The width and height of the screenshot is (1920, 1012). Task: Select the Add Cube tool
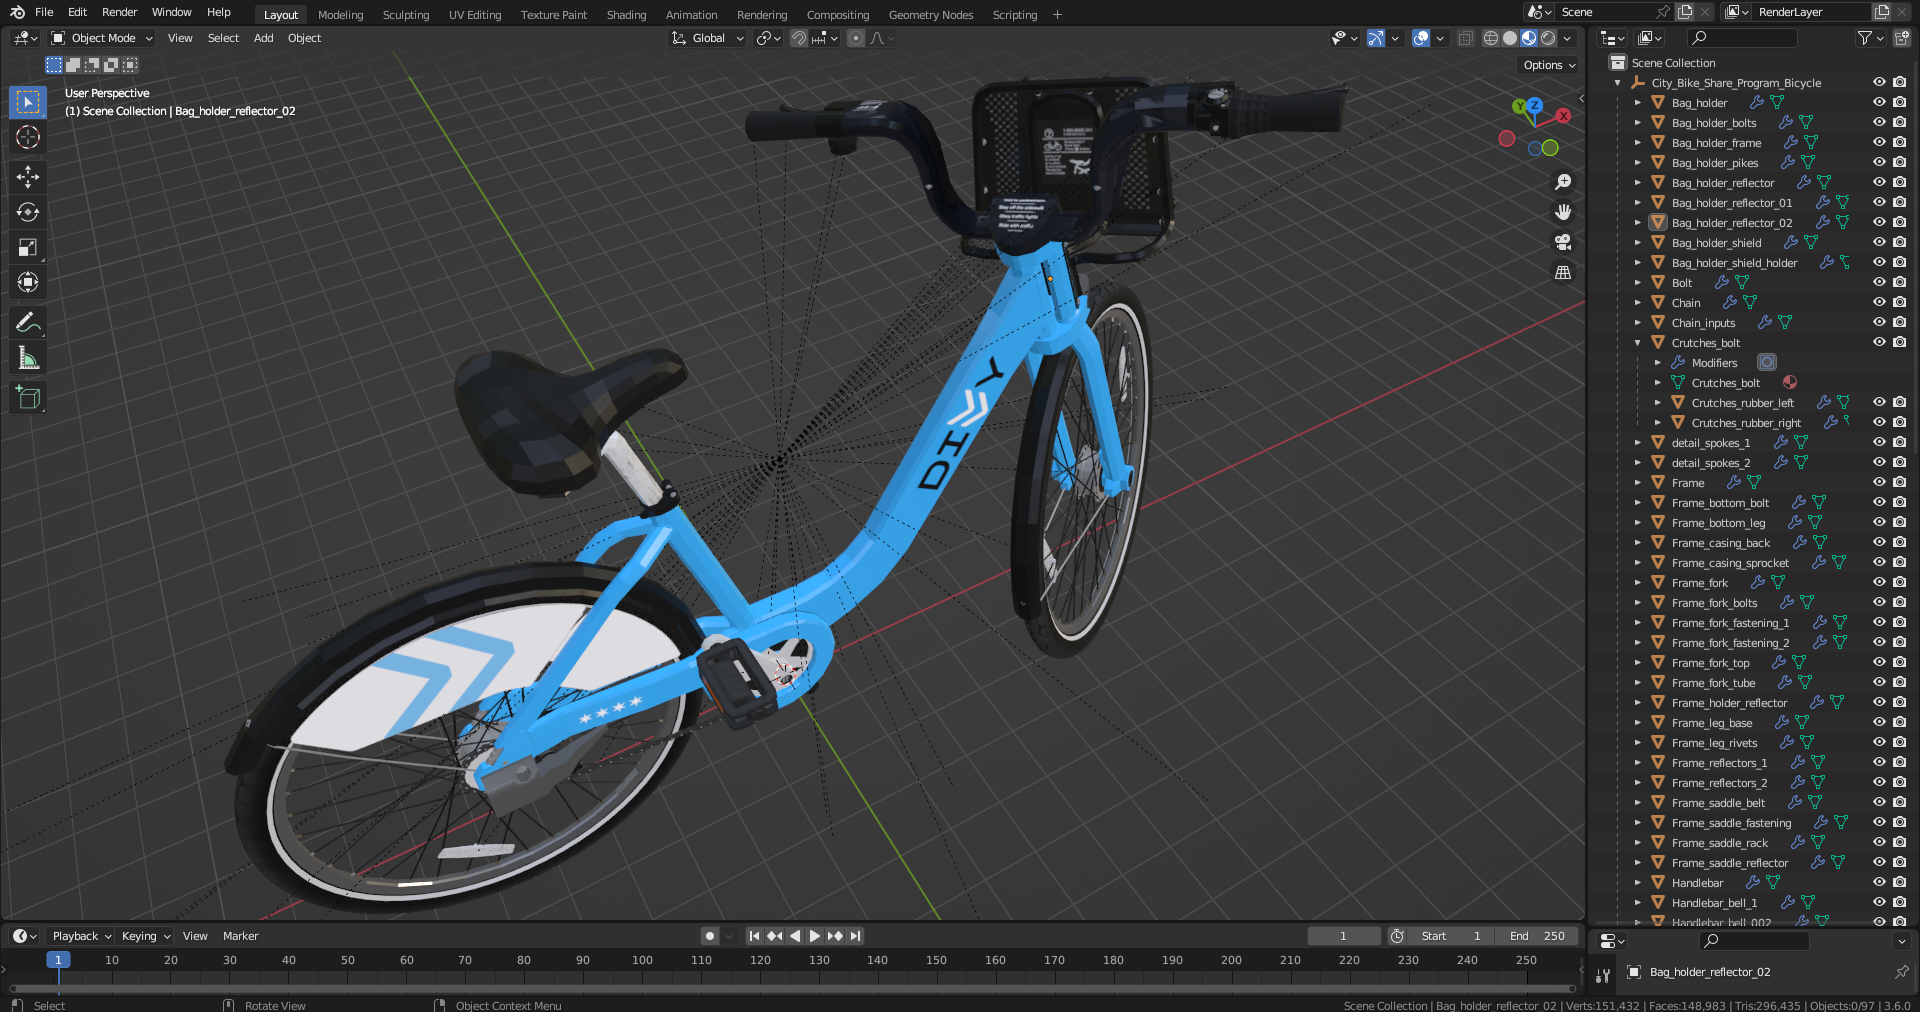28,397
